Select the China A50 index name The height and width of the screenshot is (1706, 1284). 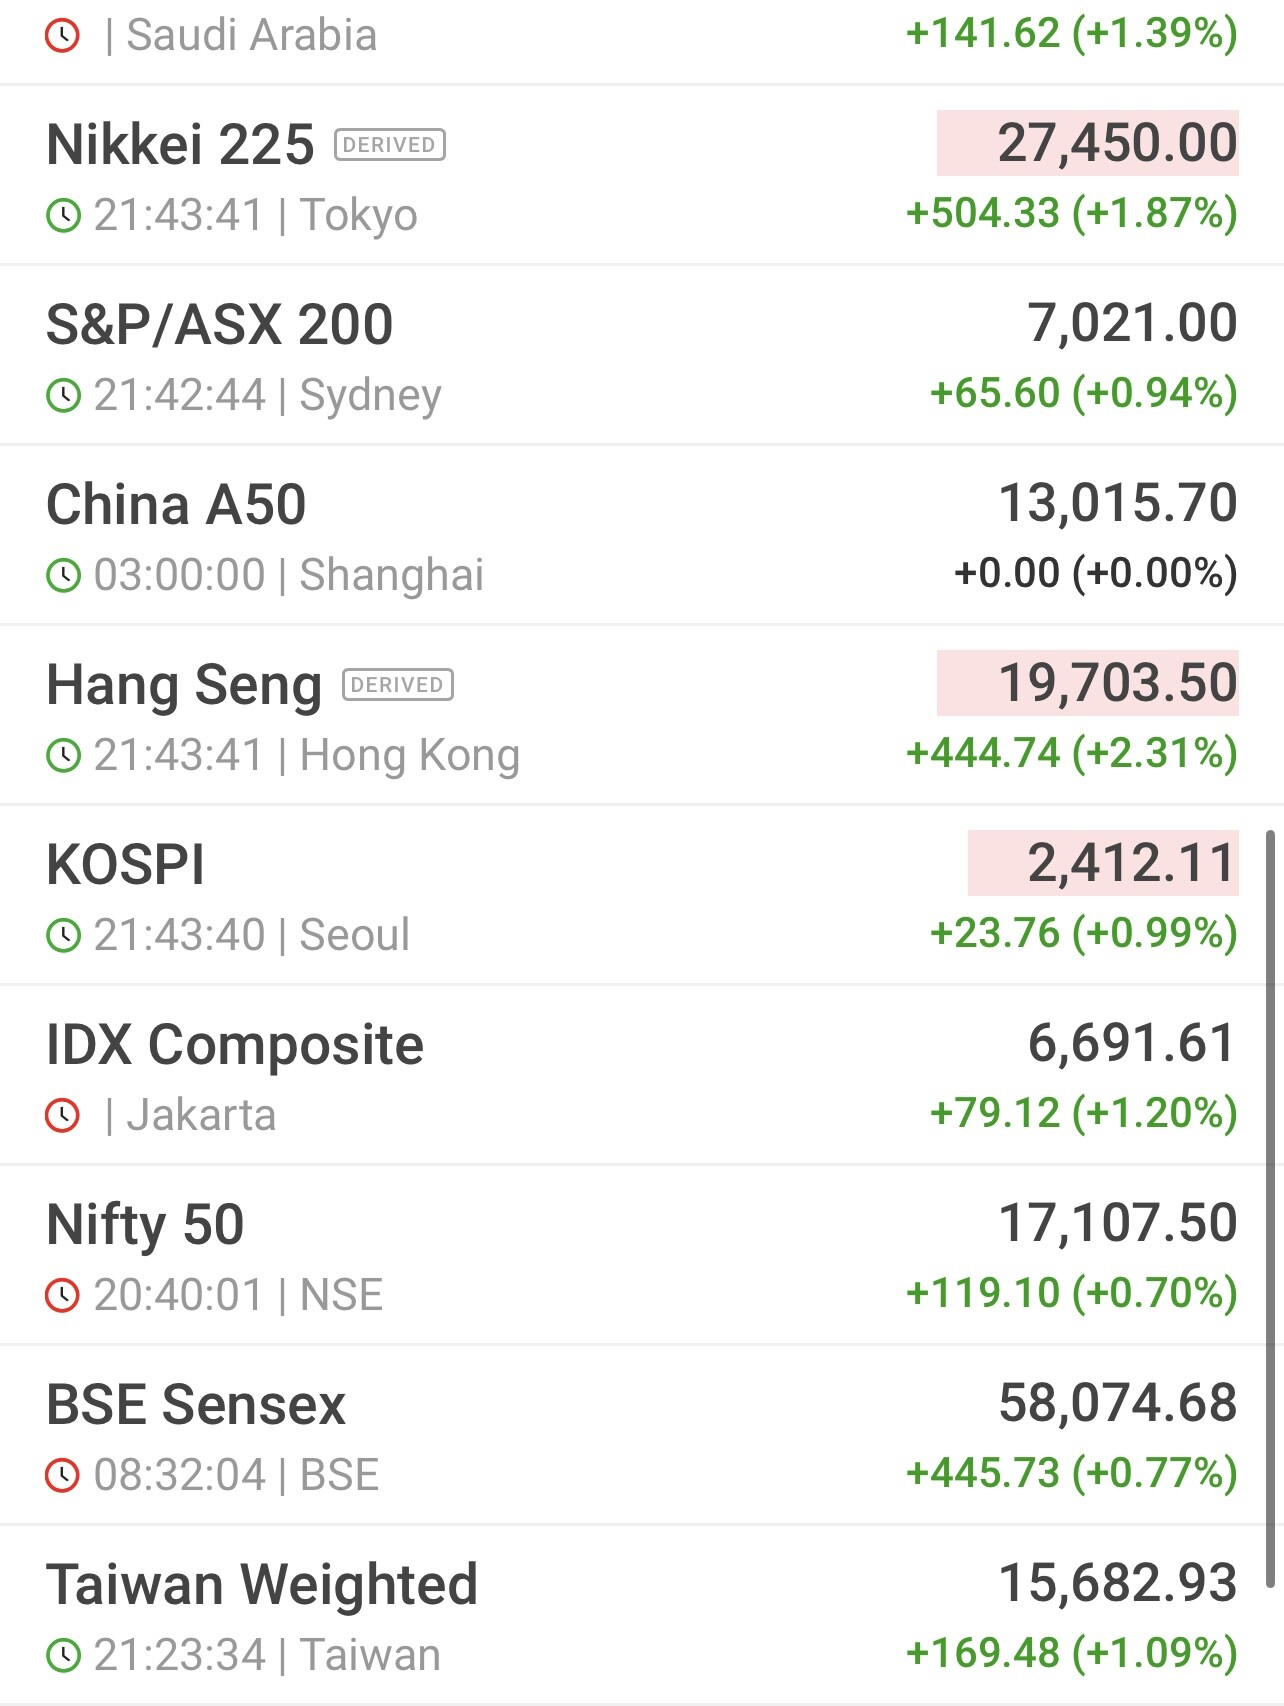point(176,505)
